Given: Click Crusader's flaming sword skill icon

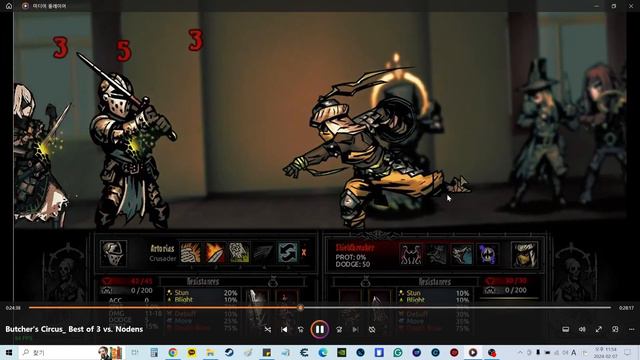Looking at the screenshot, I should [x=215, y=252].
